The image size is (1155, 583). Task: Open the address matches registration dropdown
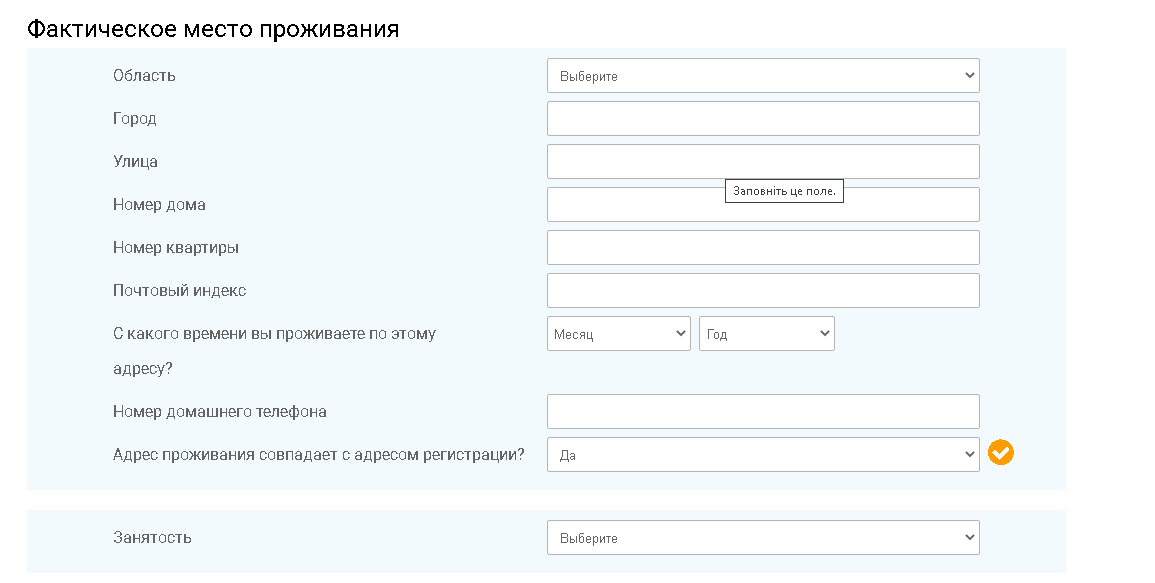coord(763,455)
